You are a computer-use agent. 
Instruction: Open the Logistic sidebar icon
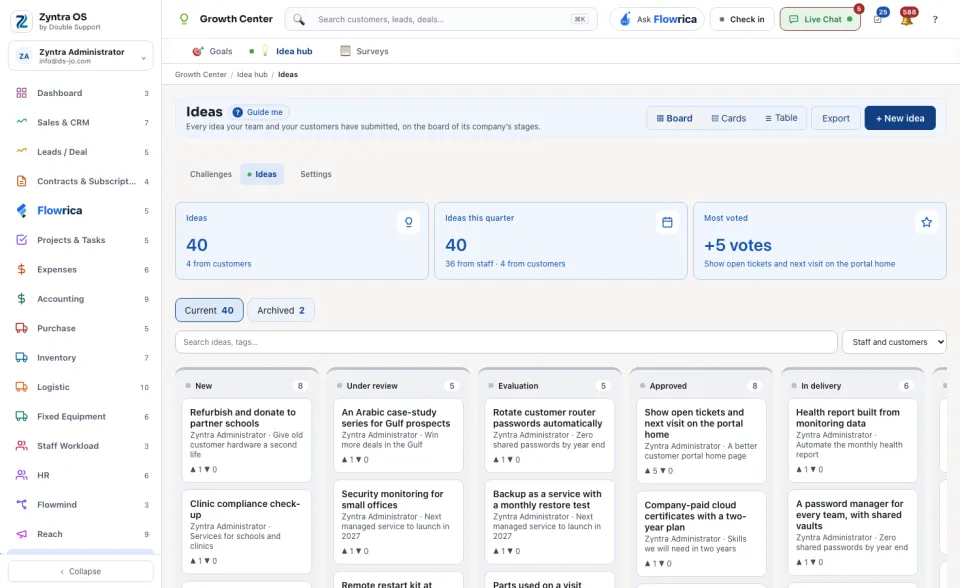click(21, 387)
